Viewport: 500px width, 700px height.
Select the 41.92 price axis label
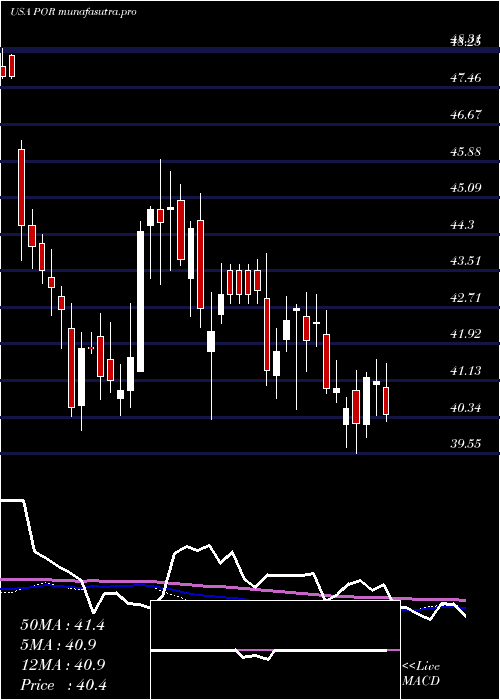tap(466, 334)
